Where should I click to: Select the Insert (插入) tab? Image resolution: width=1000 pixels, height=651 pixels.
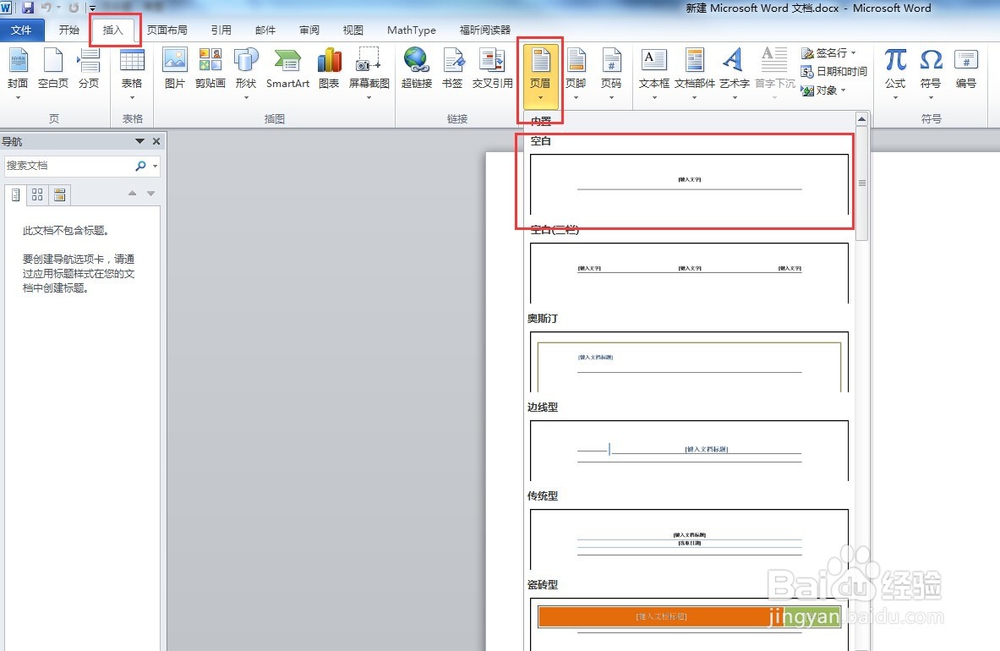tap(113, 30)
